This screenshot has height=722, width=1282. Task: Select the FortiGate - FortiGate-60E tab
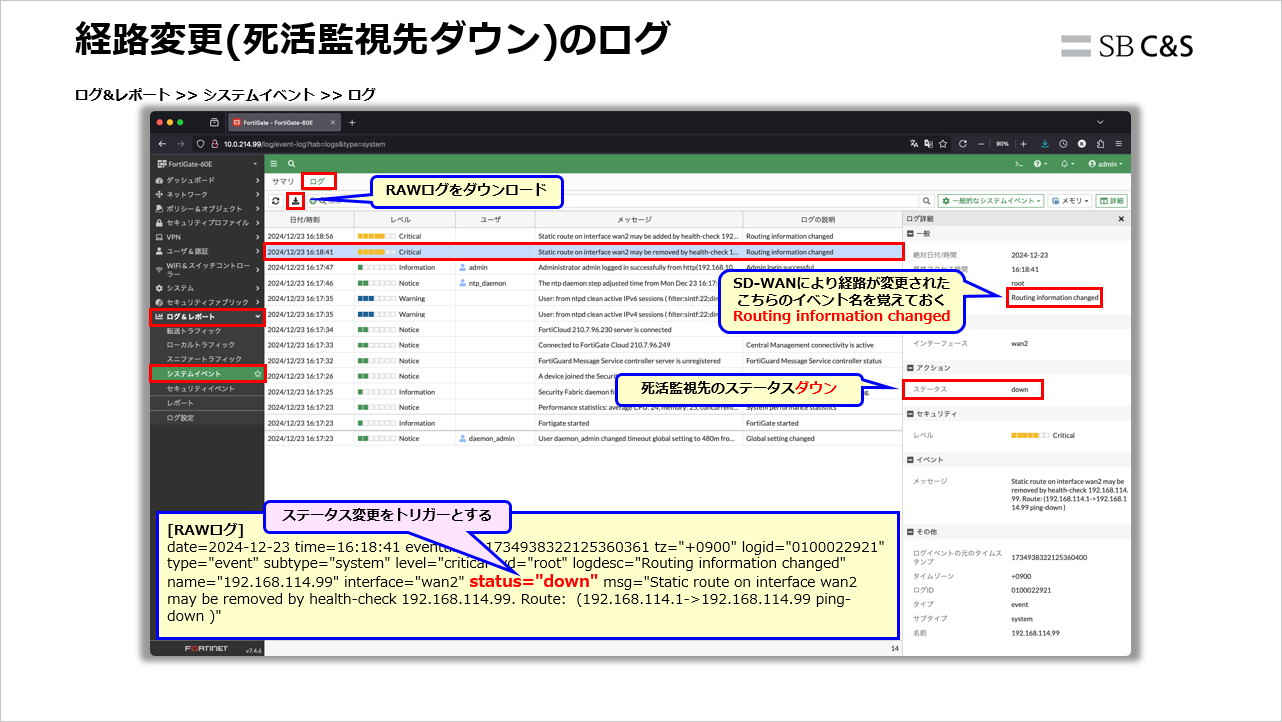[x=285, y=122]
